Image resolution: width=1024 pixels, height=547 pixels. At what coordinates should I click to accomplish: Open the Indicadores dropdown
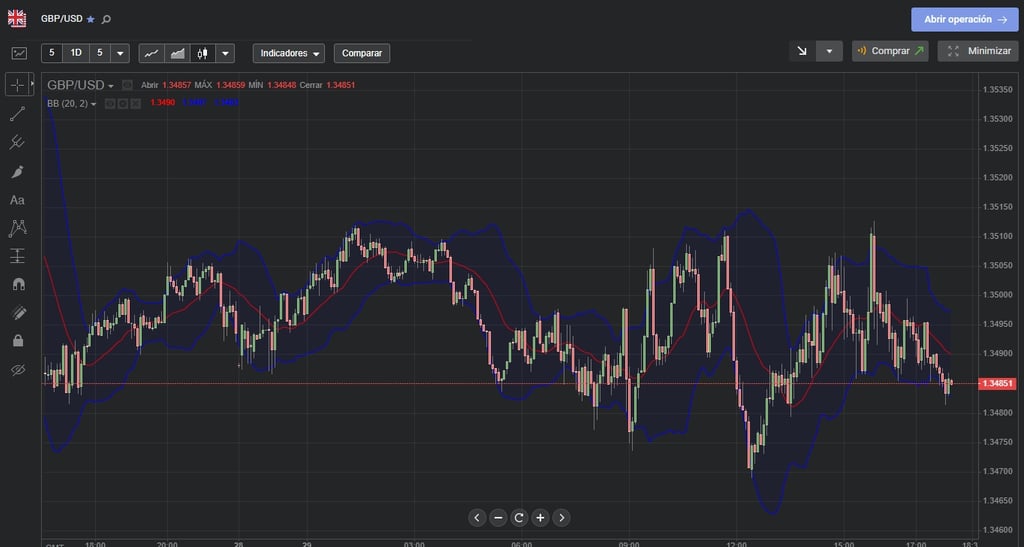point(289,54)
